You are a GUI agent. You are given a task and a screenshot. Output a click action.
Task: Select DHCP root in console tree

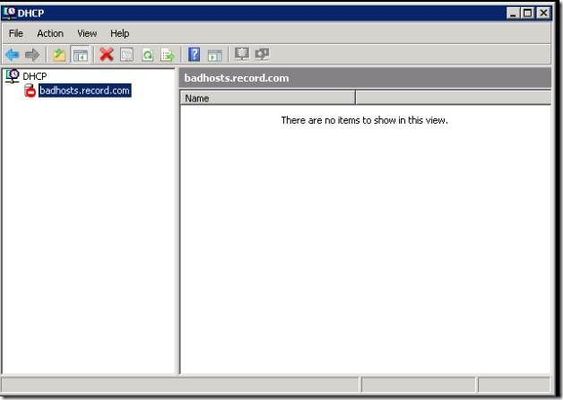click(x=34, y=76)
